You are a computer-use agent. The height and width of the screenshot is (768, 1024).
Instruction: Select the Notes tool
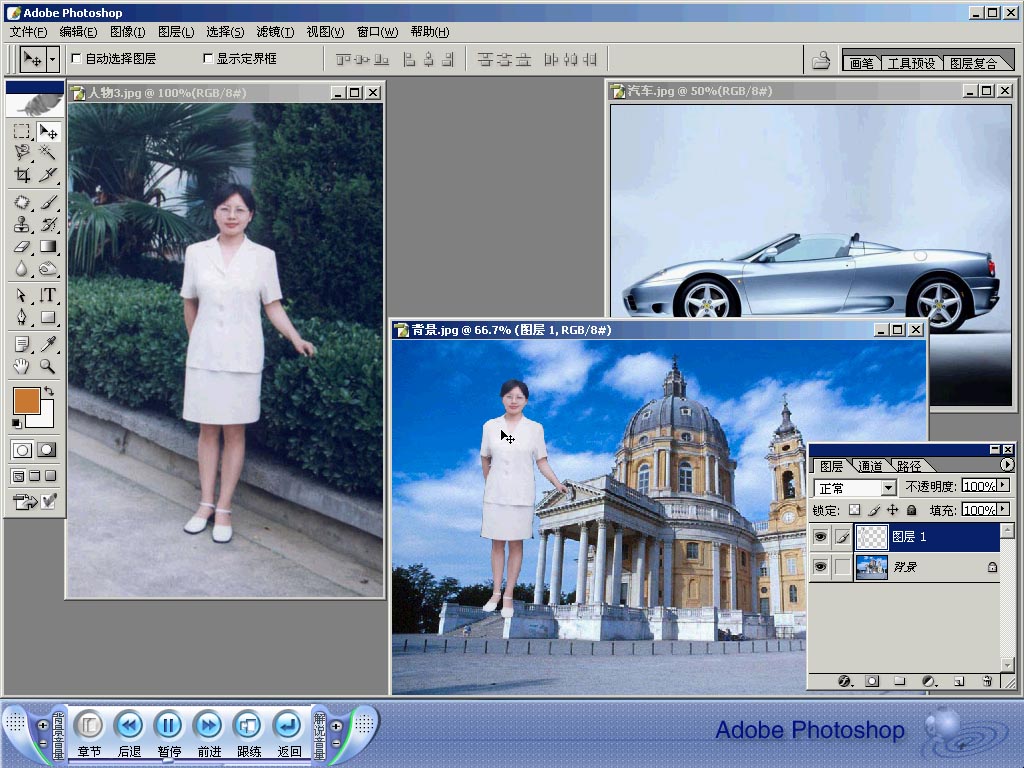[x=22, y=344]
